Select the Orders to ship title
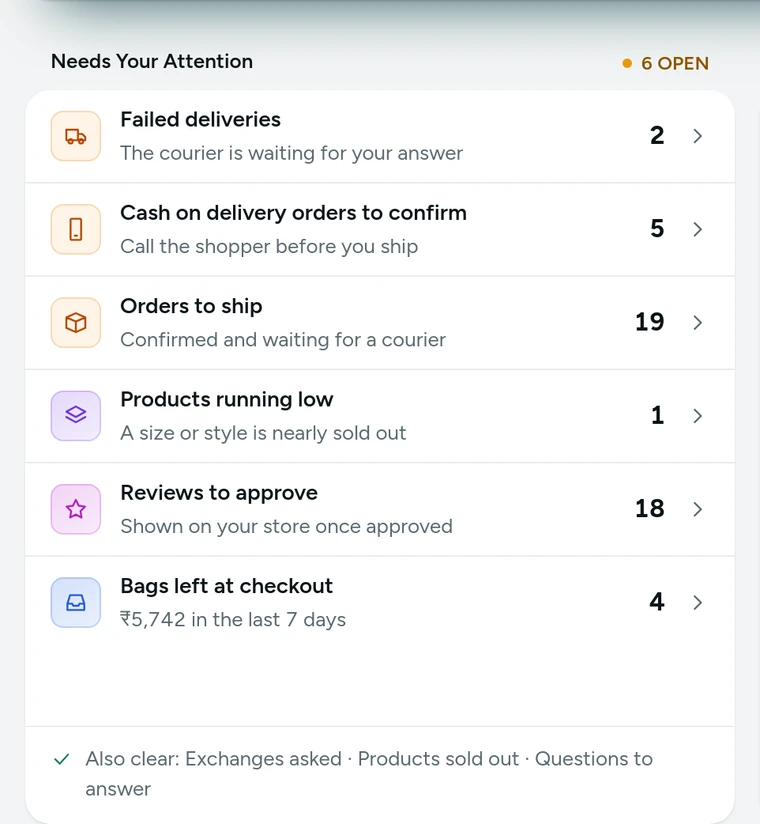The width and height of the screenshot is (760, 824). pyautogui.click(x=191, y=306)
